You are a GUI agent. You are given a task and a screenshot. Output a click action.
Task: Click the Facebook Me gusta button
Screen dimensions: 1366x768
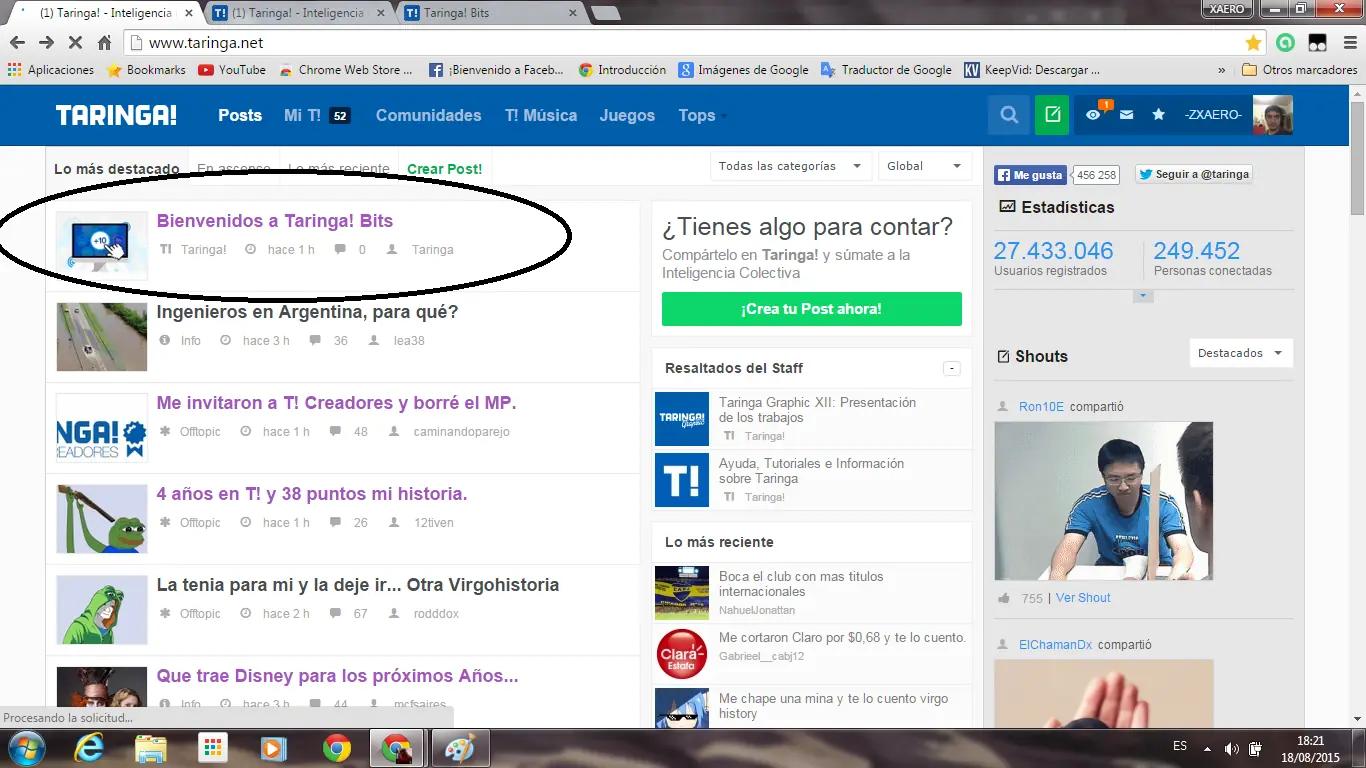click(1030, 175)
